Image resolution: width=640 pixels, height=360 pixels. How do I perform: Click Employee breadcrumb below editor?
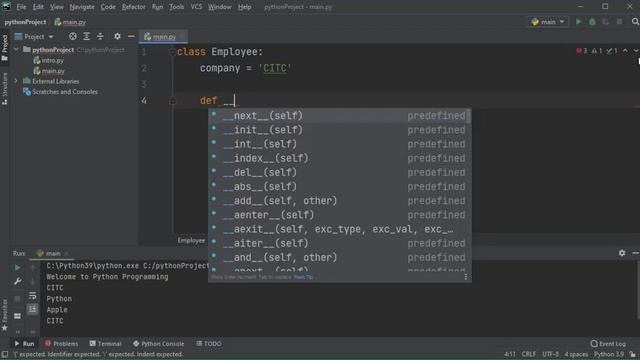coord(191,240)
